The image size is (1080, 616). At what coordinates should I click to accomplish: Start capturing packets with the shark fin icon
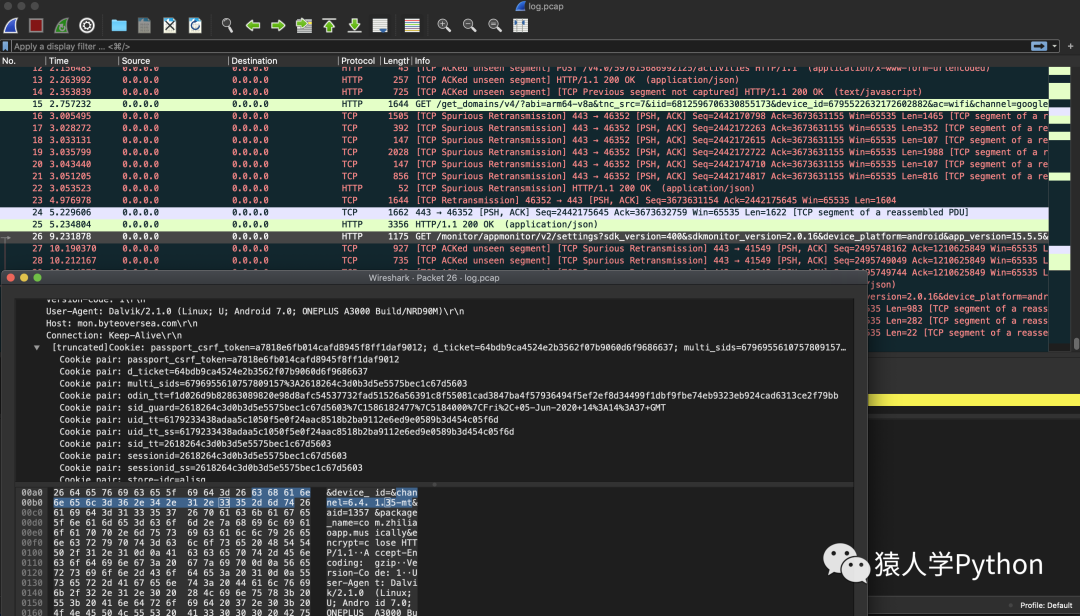coord(11,25)
